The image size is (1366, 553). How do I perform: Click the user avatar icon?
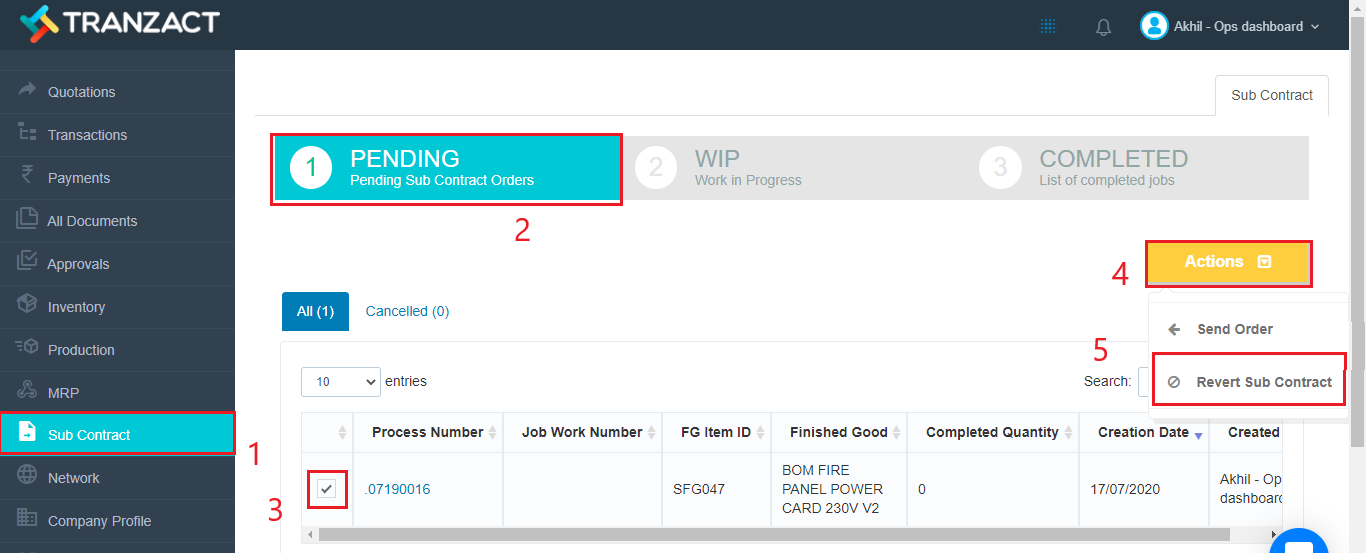pyautogui.click(x=1154, y=26)
